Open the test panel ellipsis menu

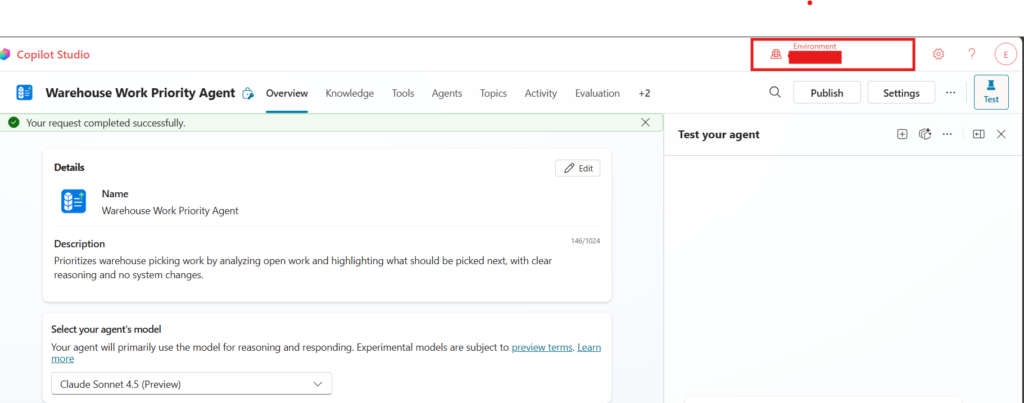tap(947, 134)
